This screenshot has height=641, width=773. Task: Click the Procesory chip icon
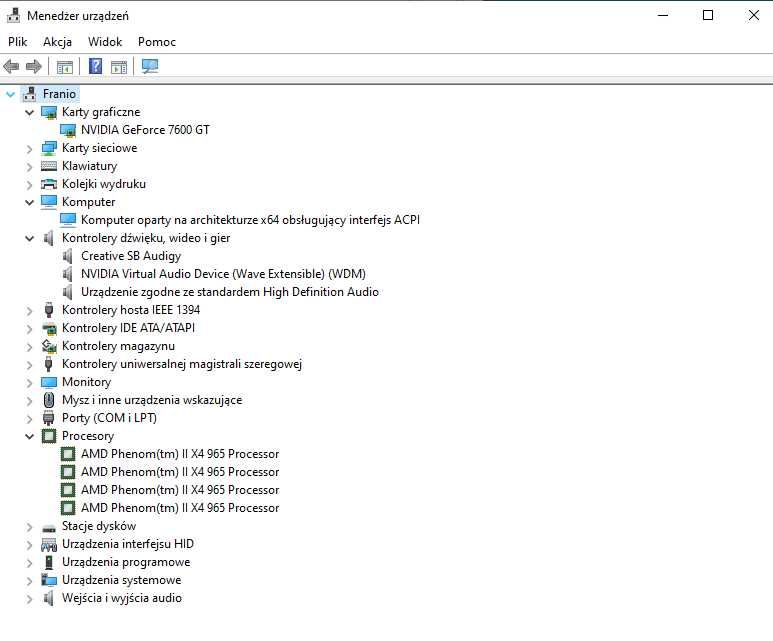(x=49, y=436)
